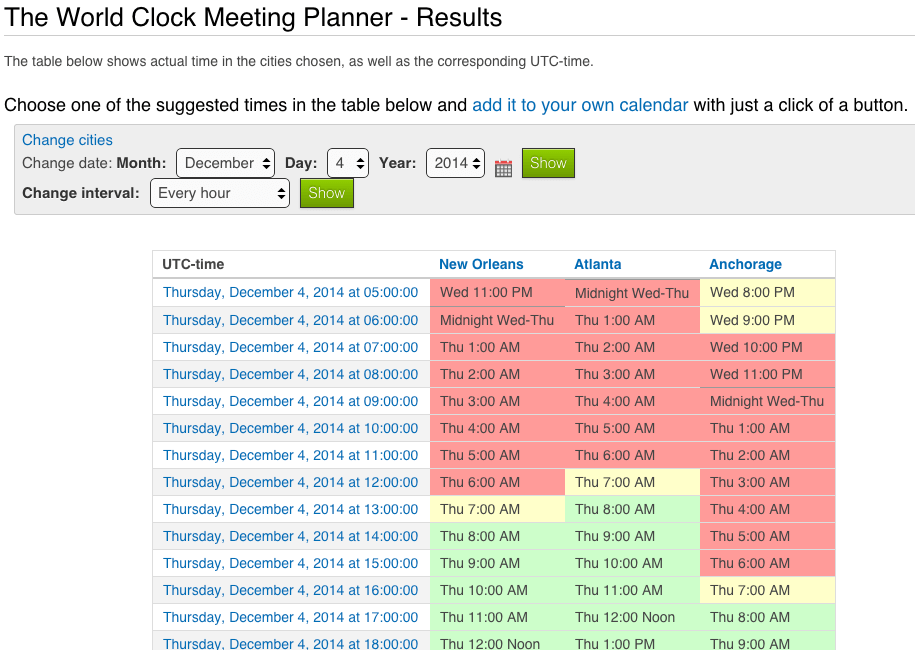
Task: Select the 05:00:00 UTC time row link
Action: point(291,292)
